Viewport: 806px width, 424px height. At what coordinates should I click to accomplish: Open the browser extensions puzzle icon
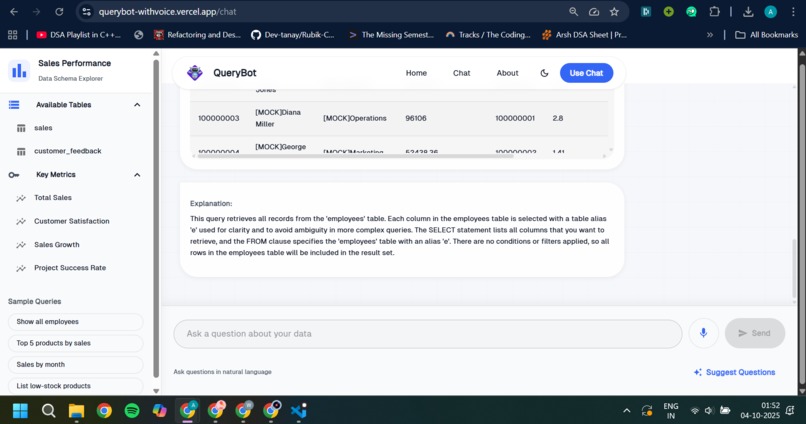click(x=714, y=11)
